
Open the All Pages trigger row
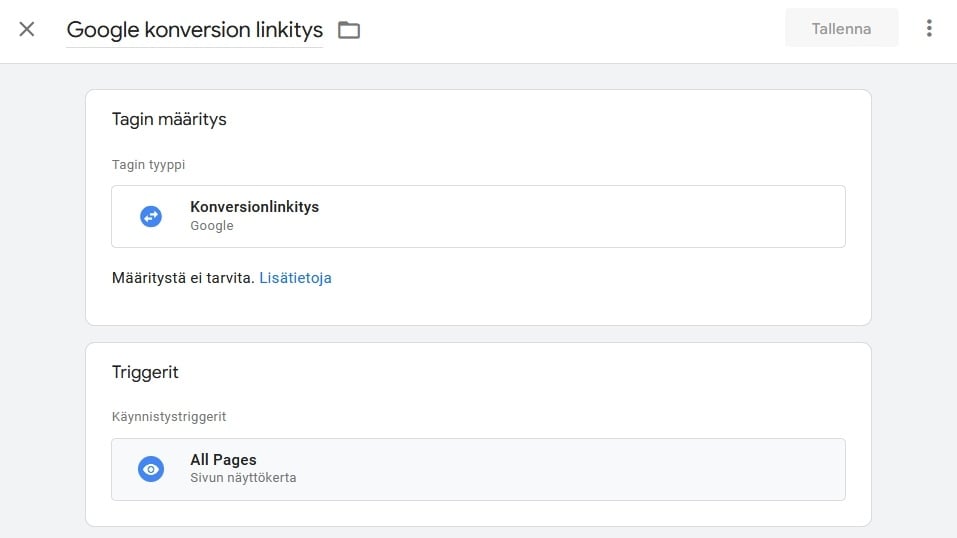[x=478, y=469]
